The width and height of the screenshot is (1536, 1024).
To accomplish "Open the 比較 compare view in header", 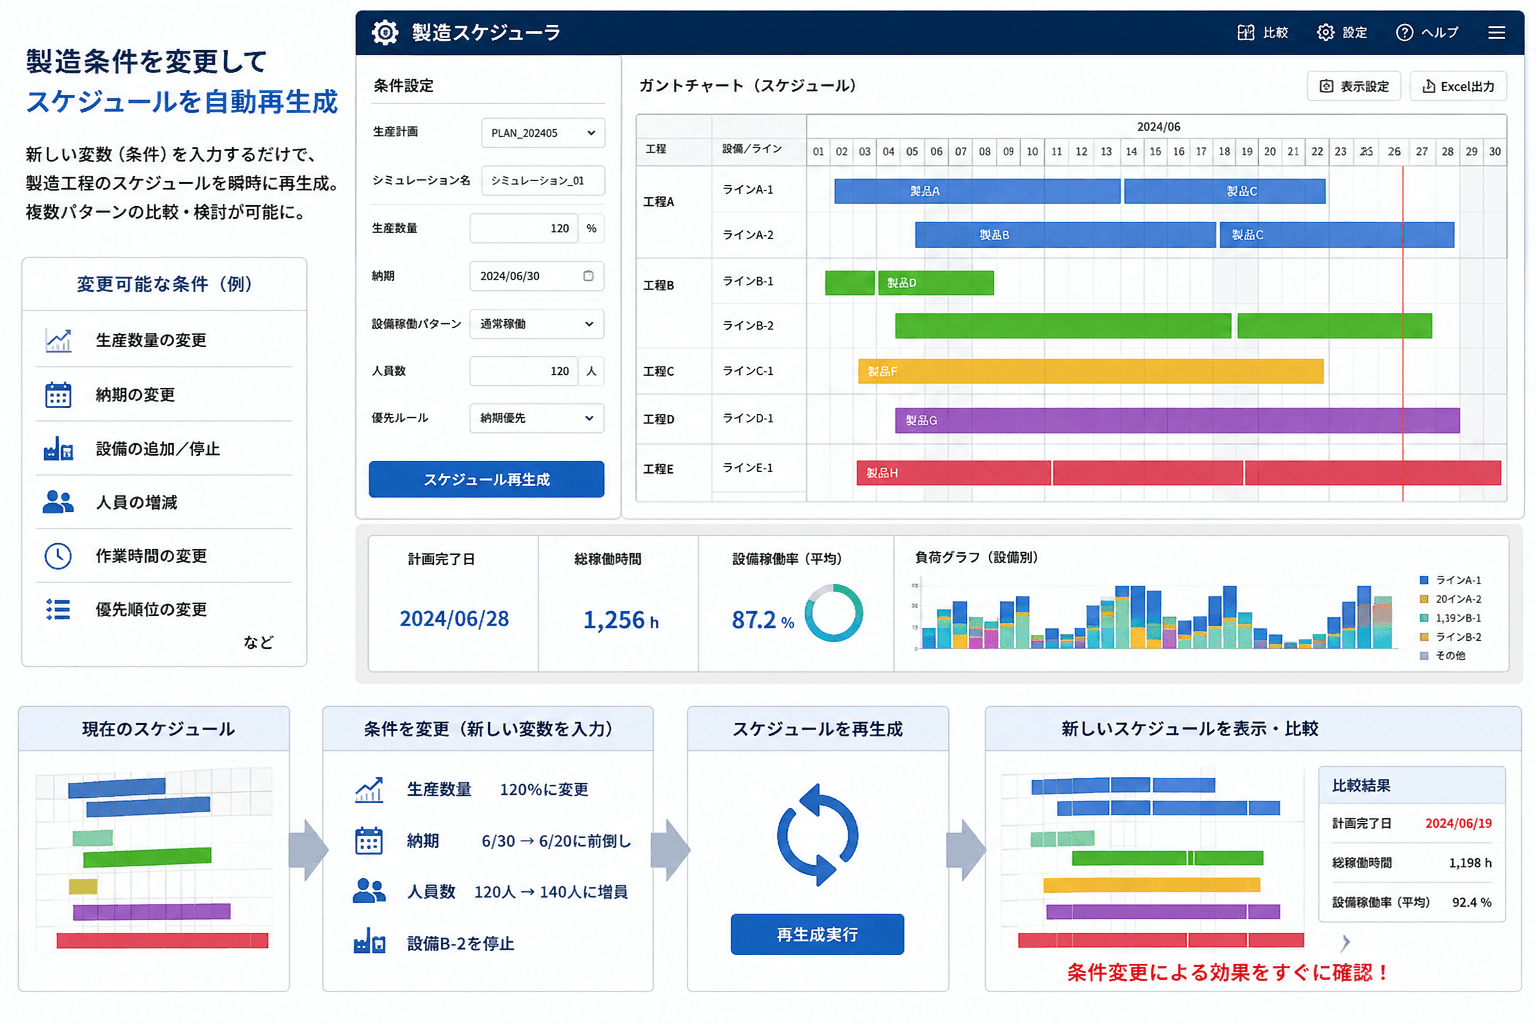I will (x=1262, y=32).
